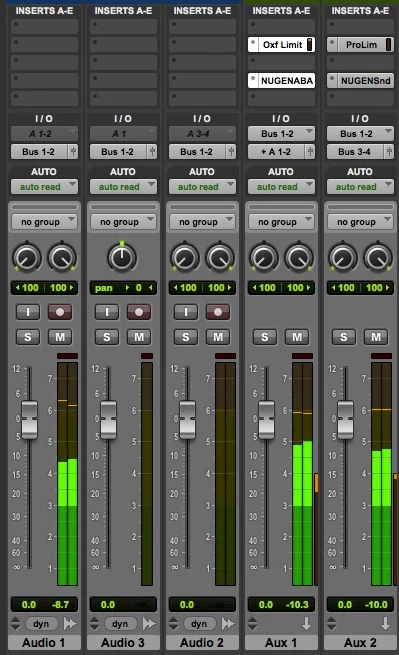Viewport: 399px width, 655px height.
Task: Click Audio 1 right pan knob
Action: click(62, 258)
